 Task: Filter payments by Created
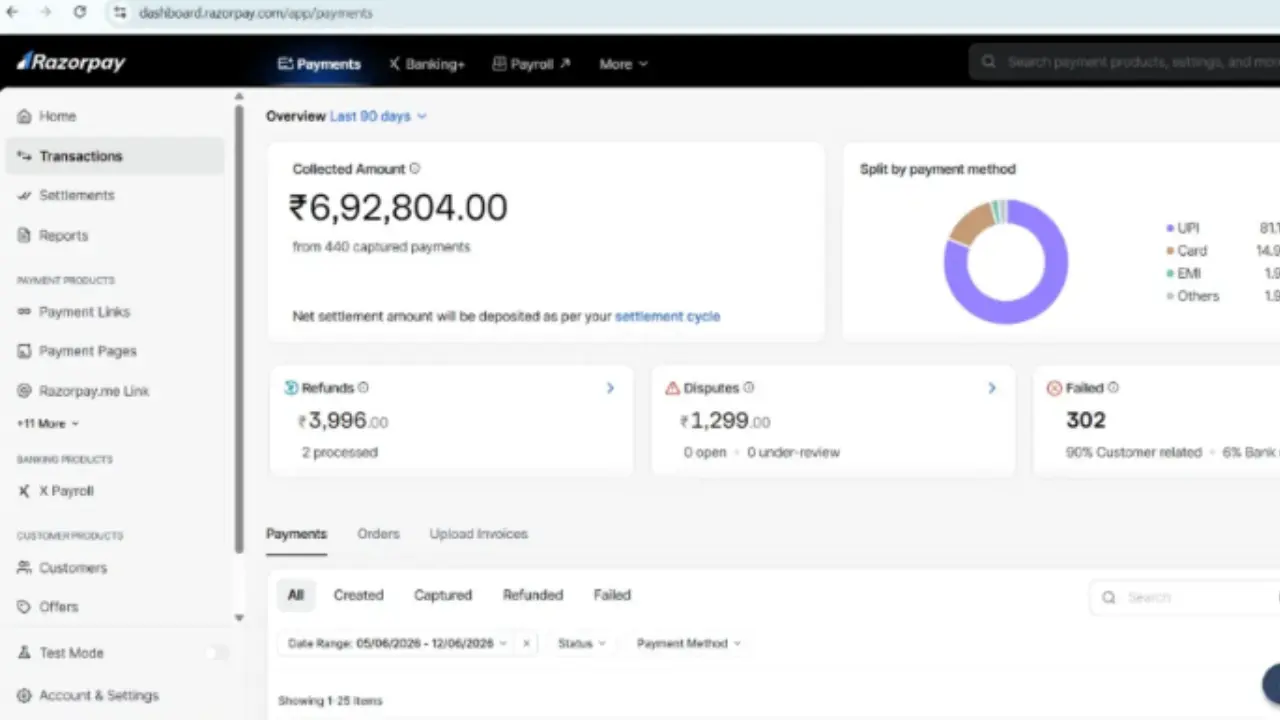358,595
